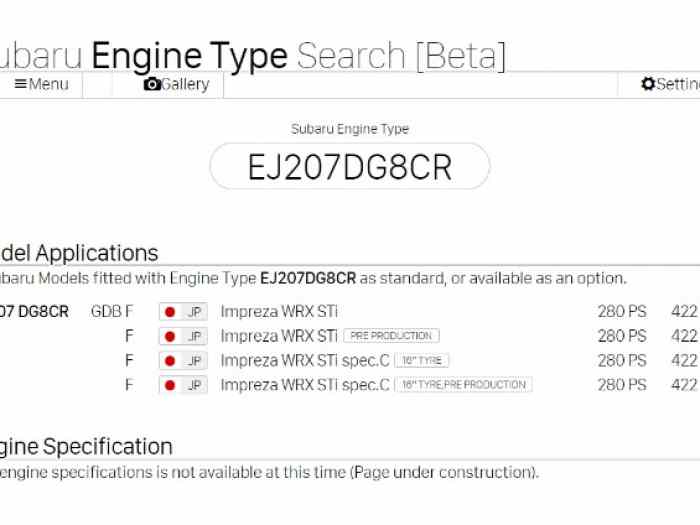This screenshot has width=700, height=525.
Task: Select the Model Applications section heading
Action: (79, 254)
